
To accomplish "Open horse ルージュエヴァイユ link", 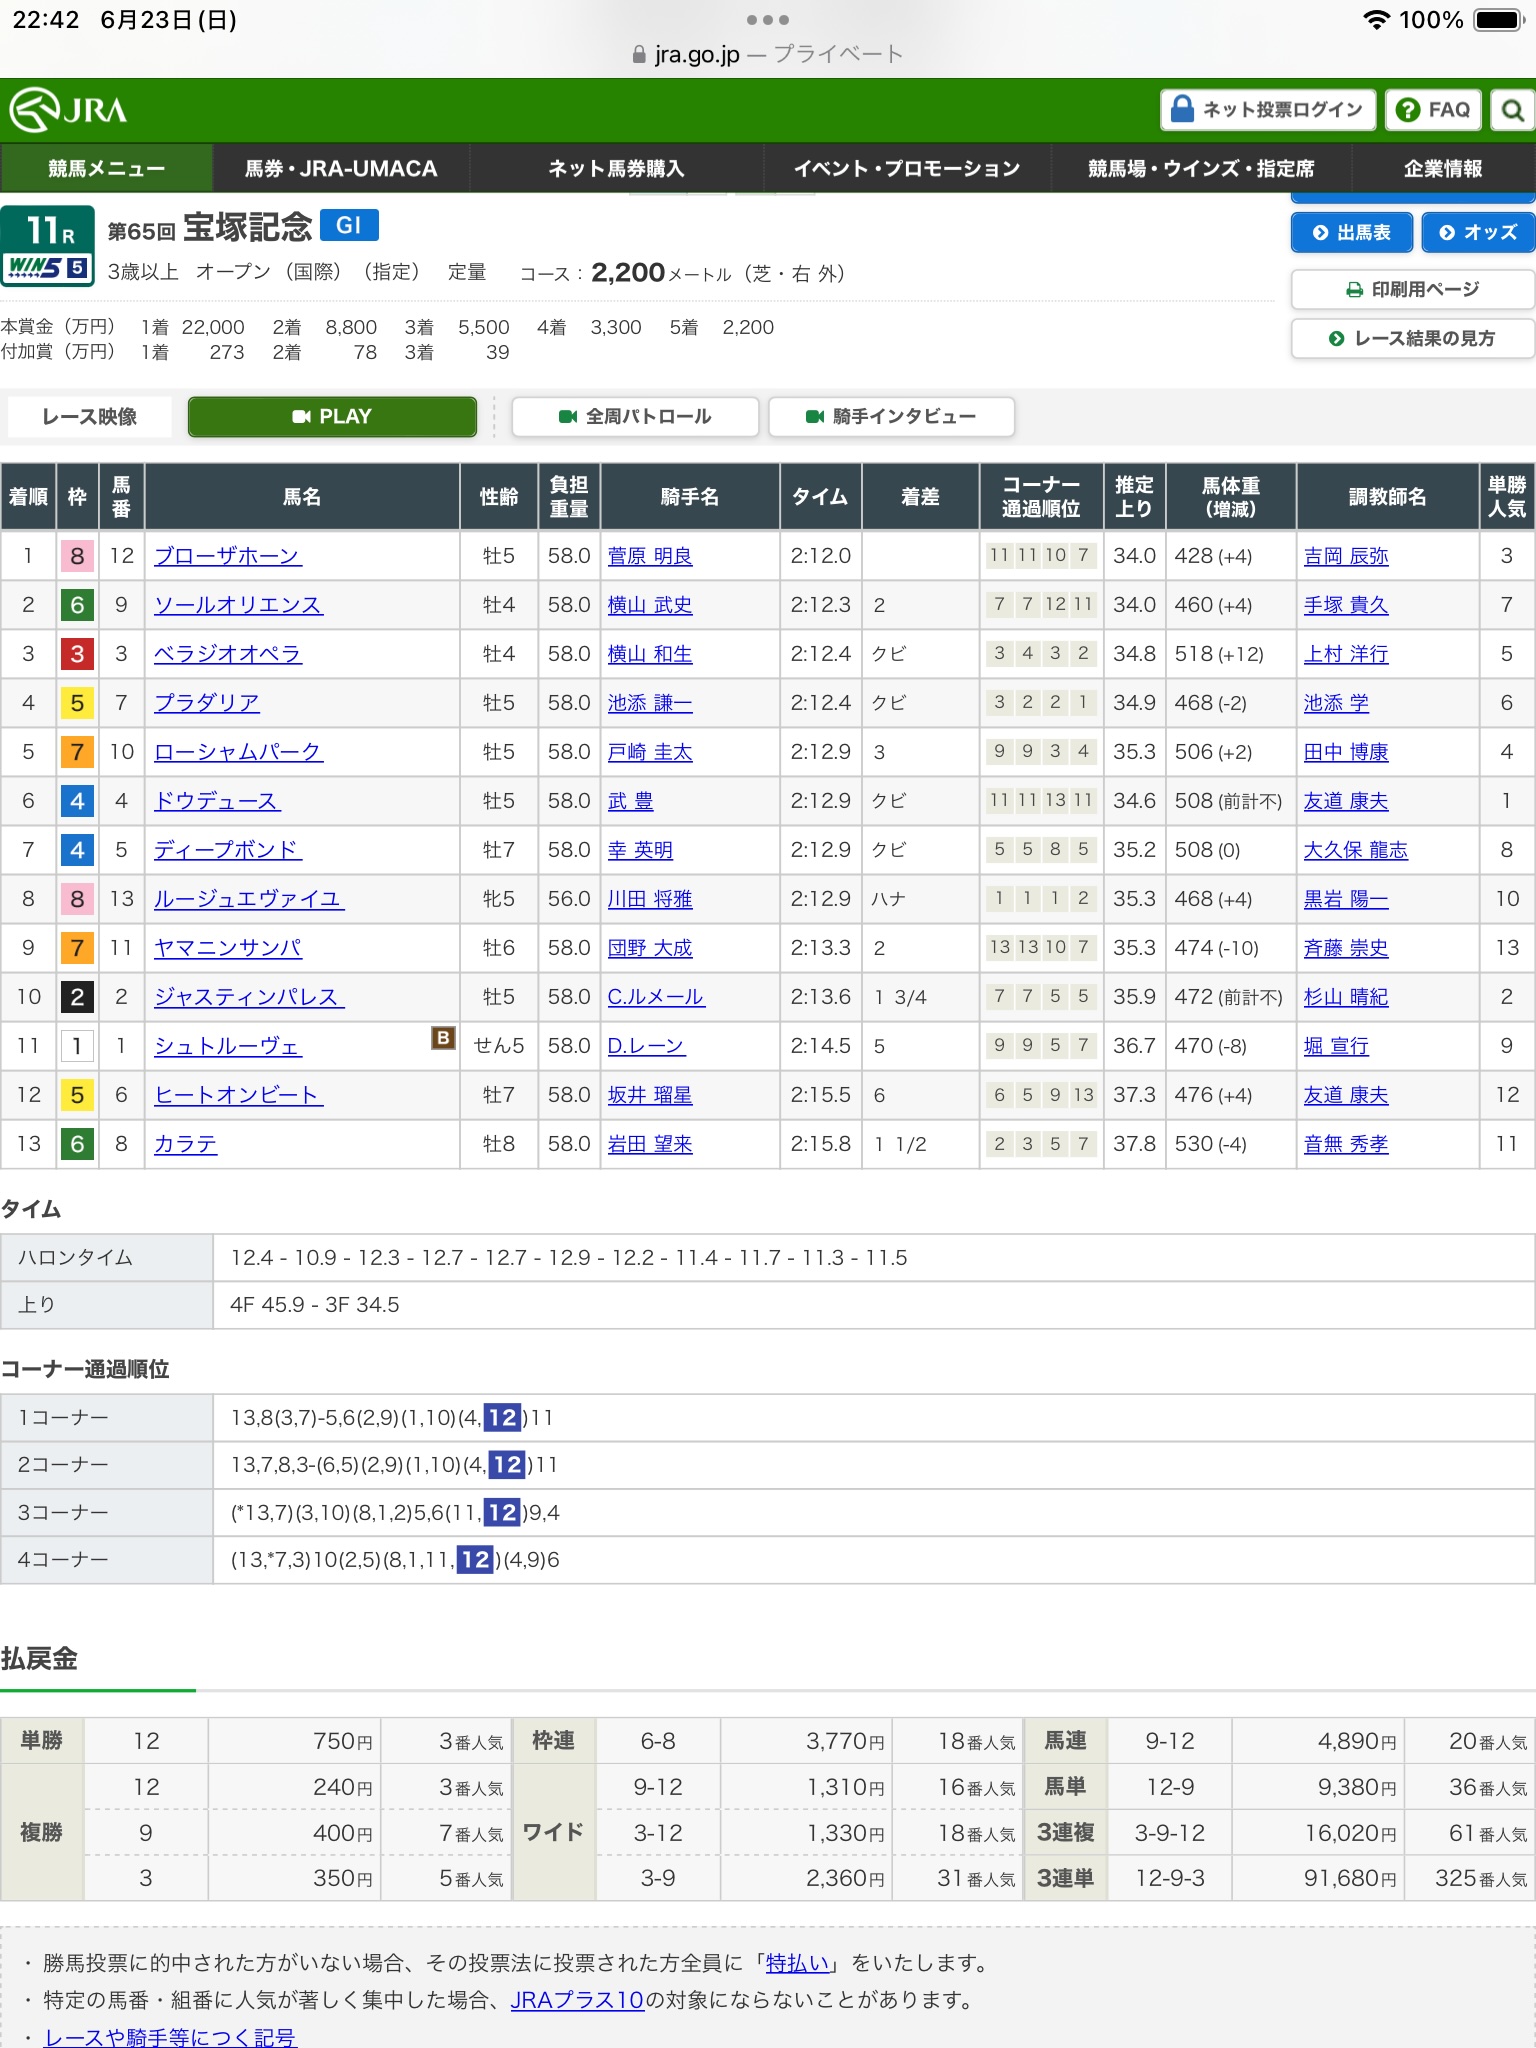I will pos(249,899).
